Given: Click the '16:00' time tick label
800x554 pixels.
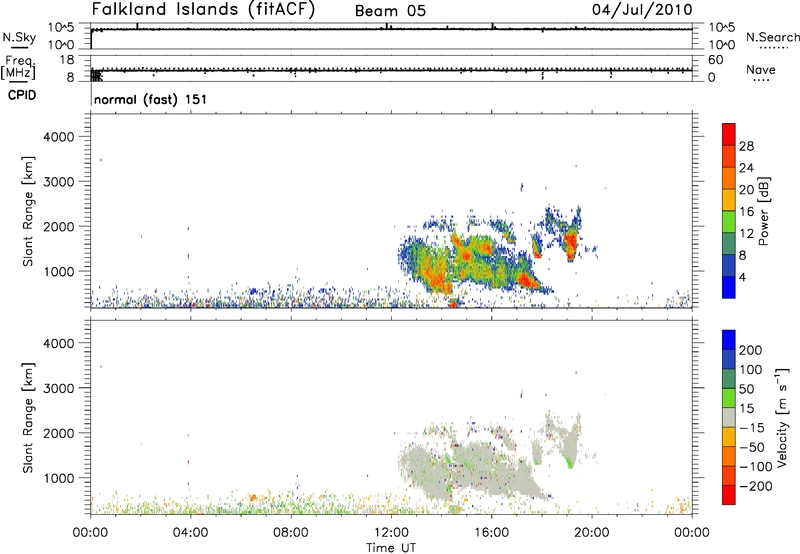Looking at the screenshot, I should (491, 533).
